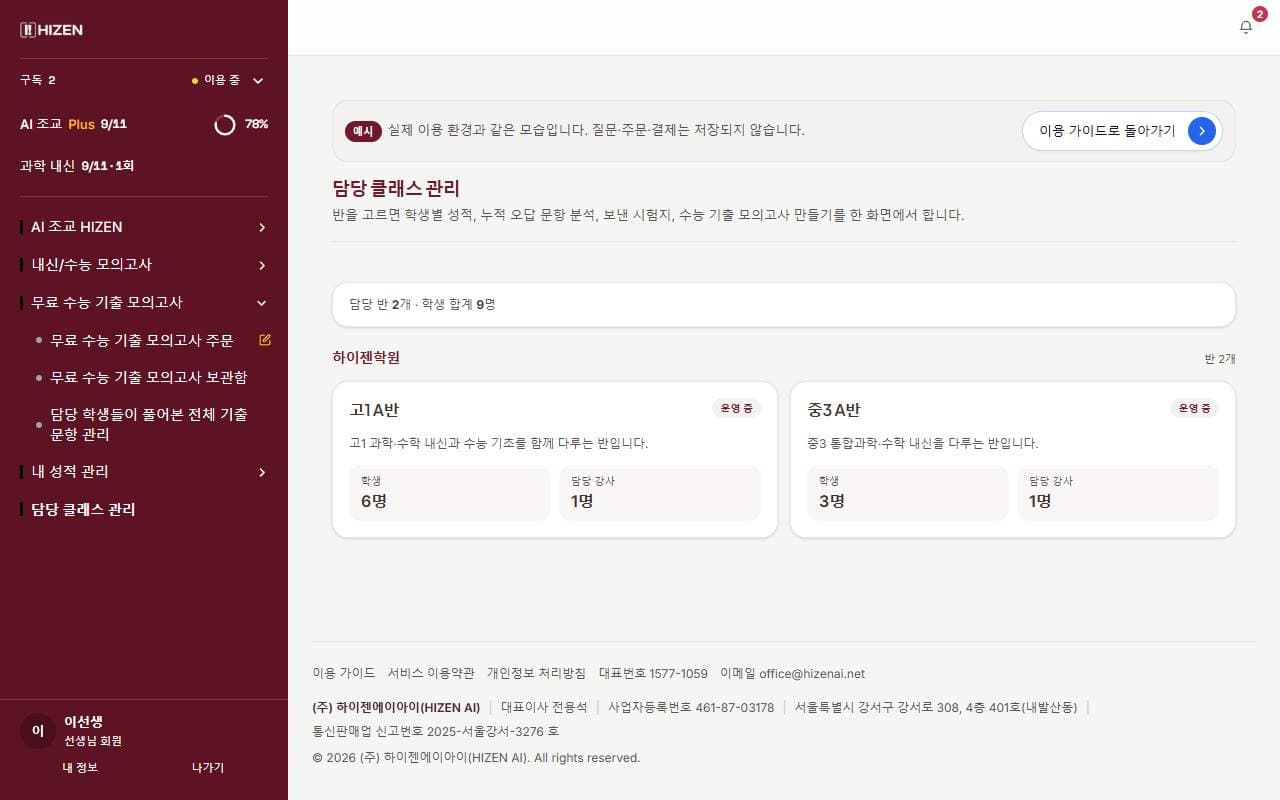Click the 대표번호 1577-1059 text

pyautogui.click(x=653, y=674)
